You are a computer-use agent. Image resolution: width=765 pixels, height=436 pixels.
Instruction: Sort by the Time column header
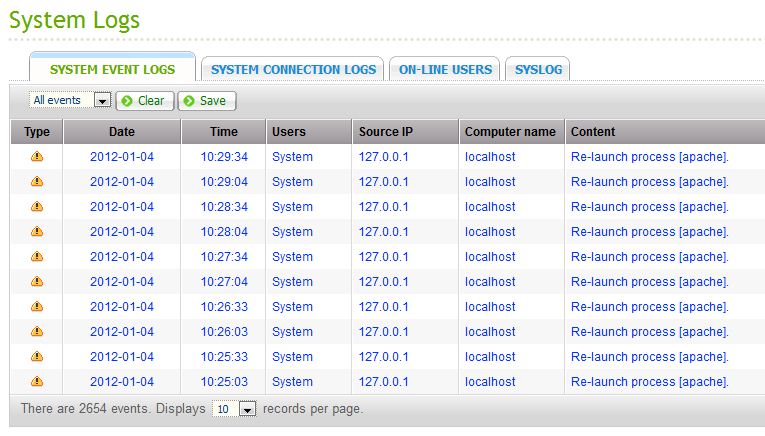pos(224,132)
